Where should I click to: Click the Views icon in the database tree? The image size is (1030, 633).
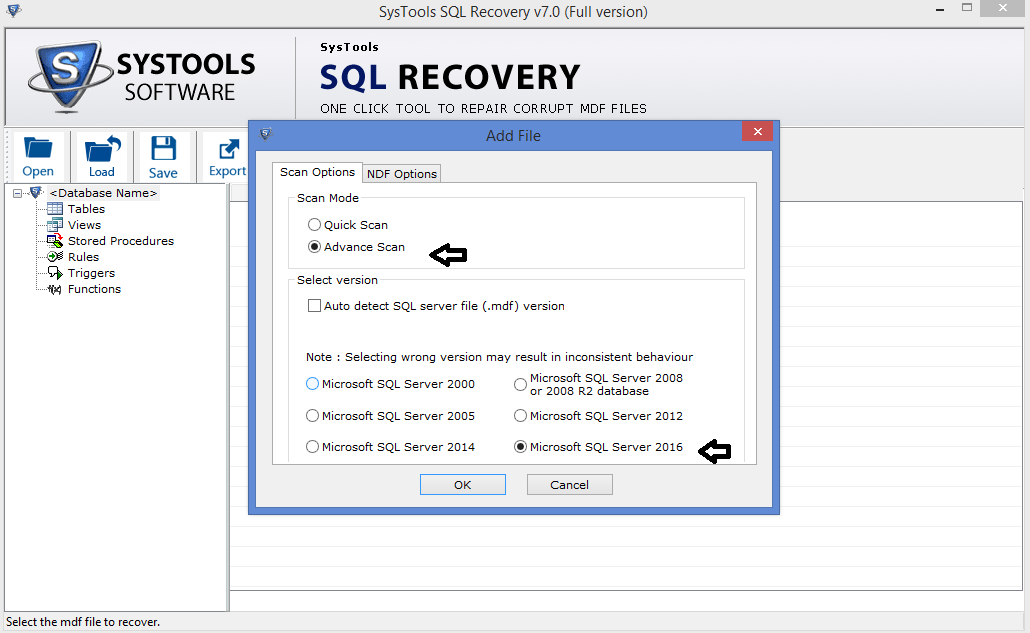(55, 225)
